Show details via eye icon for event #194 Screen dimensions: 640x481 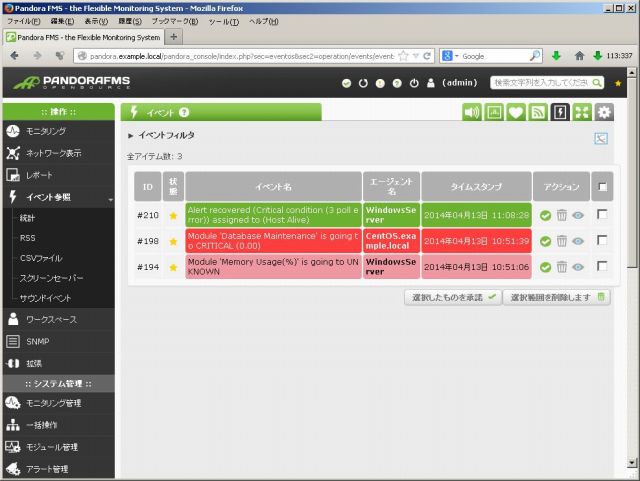click(x=578, y=267)
